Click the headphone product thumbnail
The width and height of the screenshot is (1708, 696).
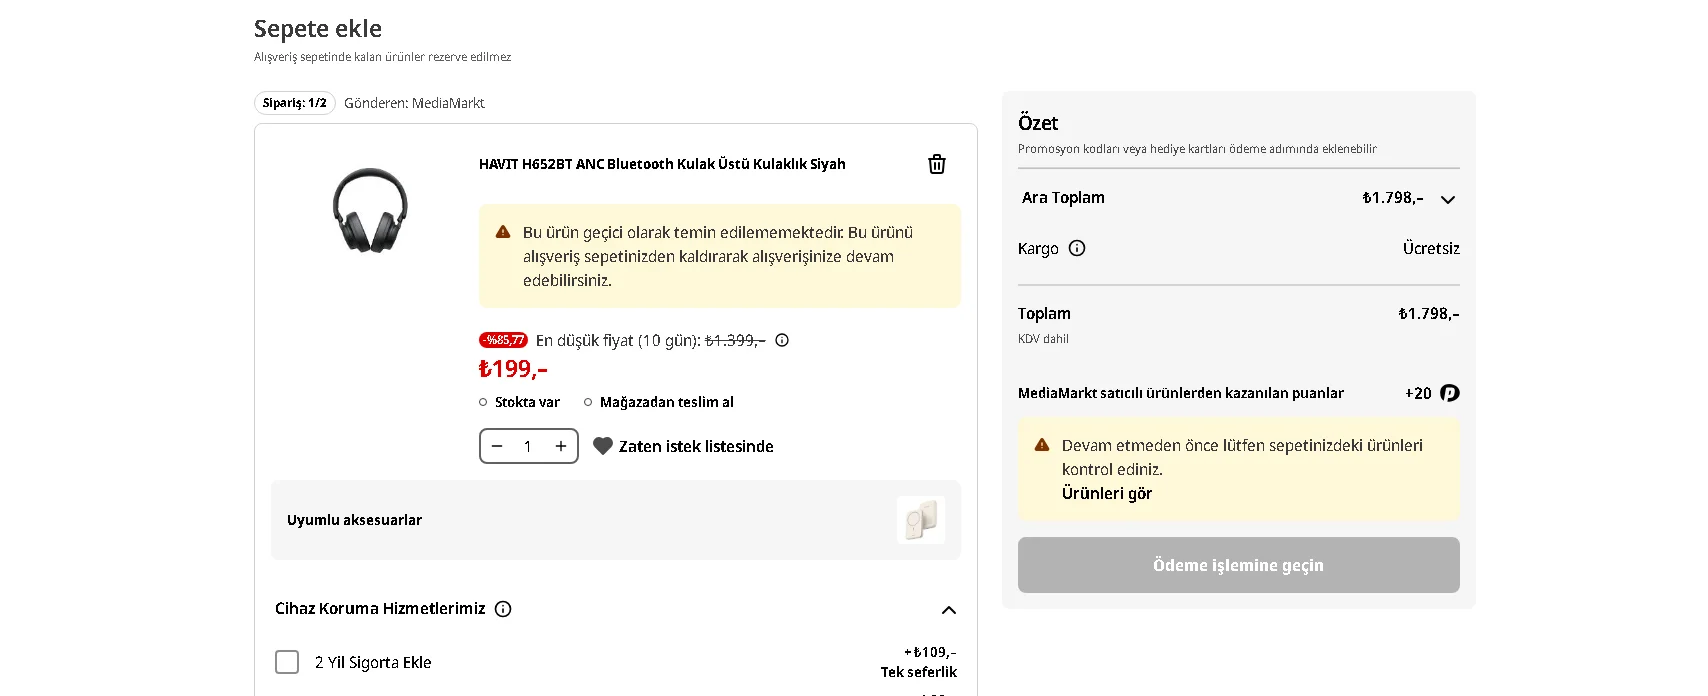[x=370, y=210]
